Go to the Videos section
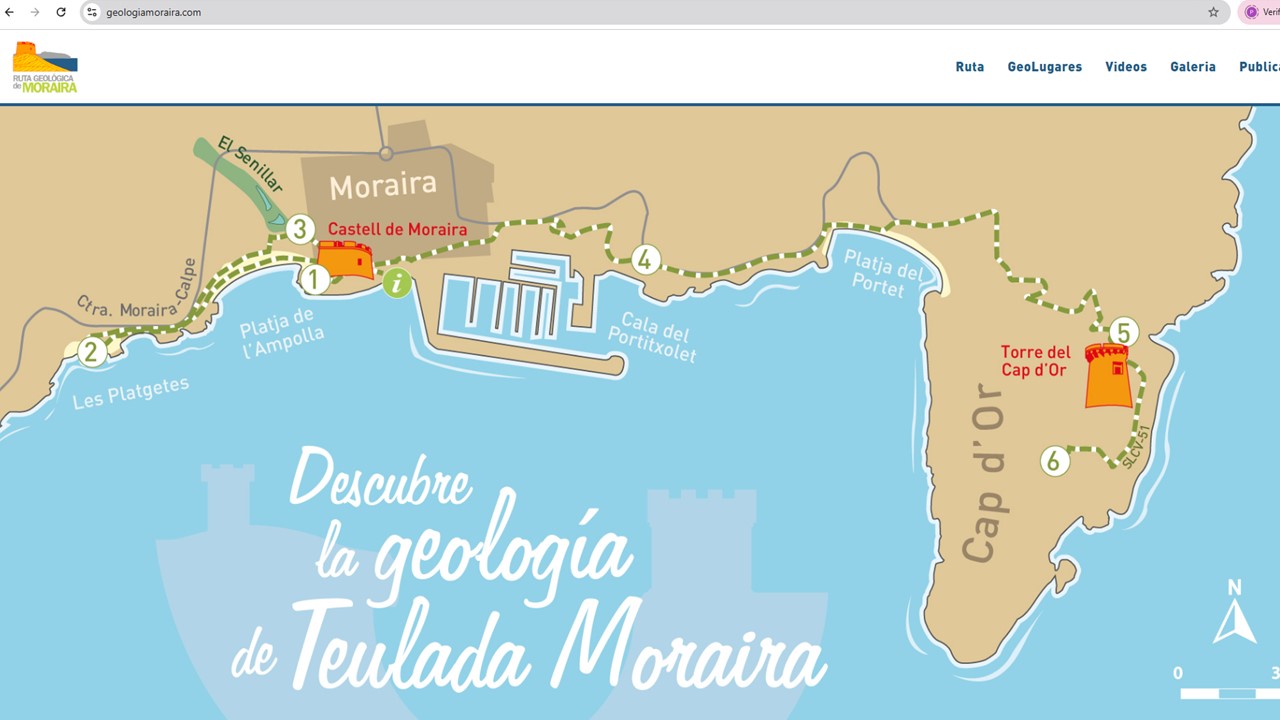1280x720 pixels. coord(1126,66)
